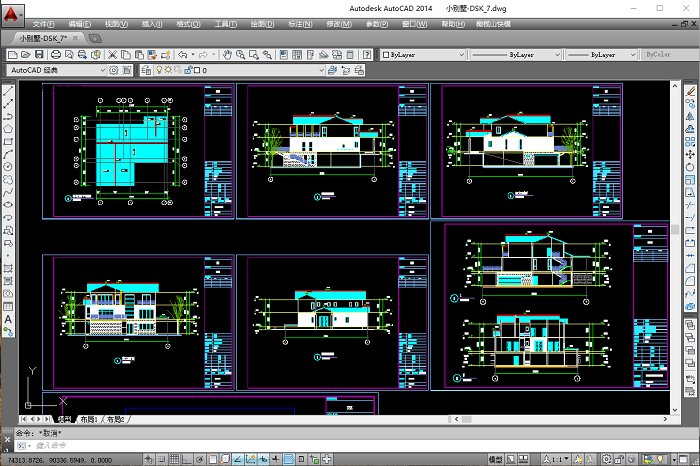Image resolution: width=700 pixels, height=466 pixels.
Task: Open the Help question mark icon
Action: click(x=367, y=54)
